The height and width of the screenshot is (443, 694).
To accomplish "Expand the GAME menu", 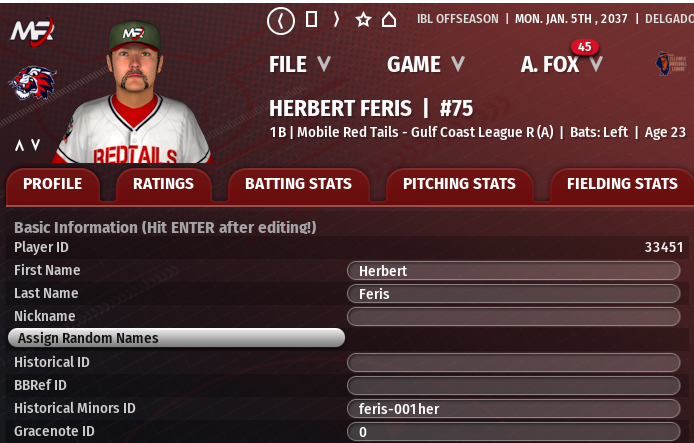I will click(425, 64).
